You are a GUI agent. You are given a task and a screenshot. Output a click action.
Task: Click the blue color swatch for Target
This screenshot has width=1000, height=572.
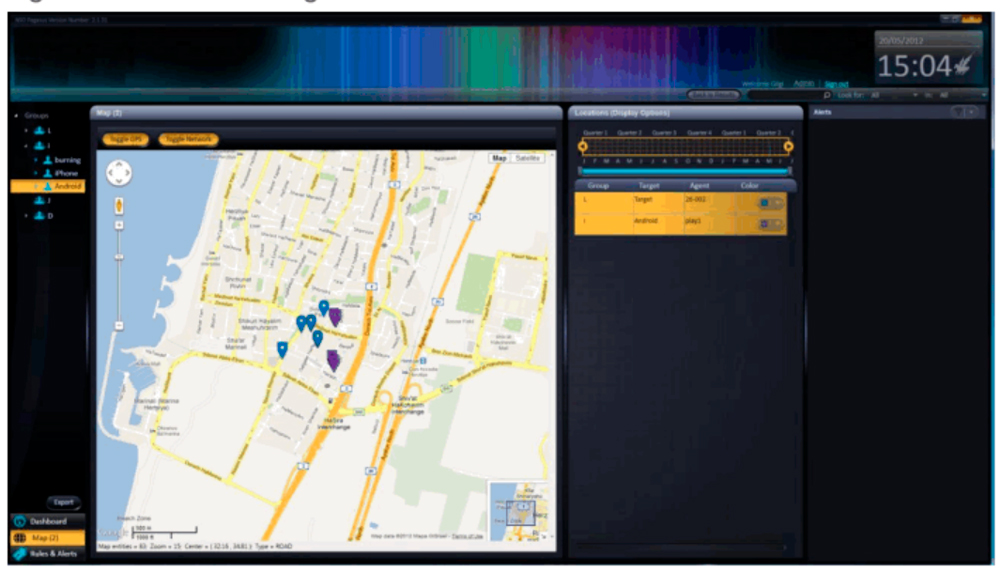(x=764, y=203)
